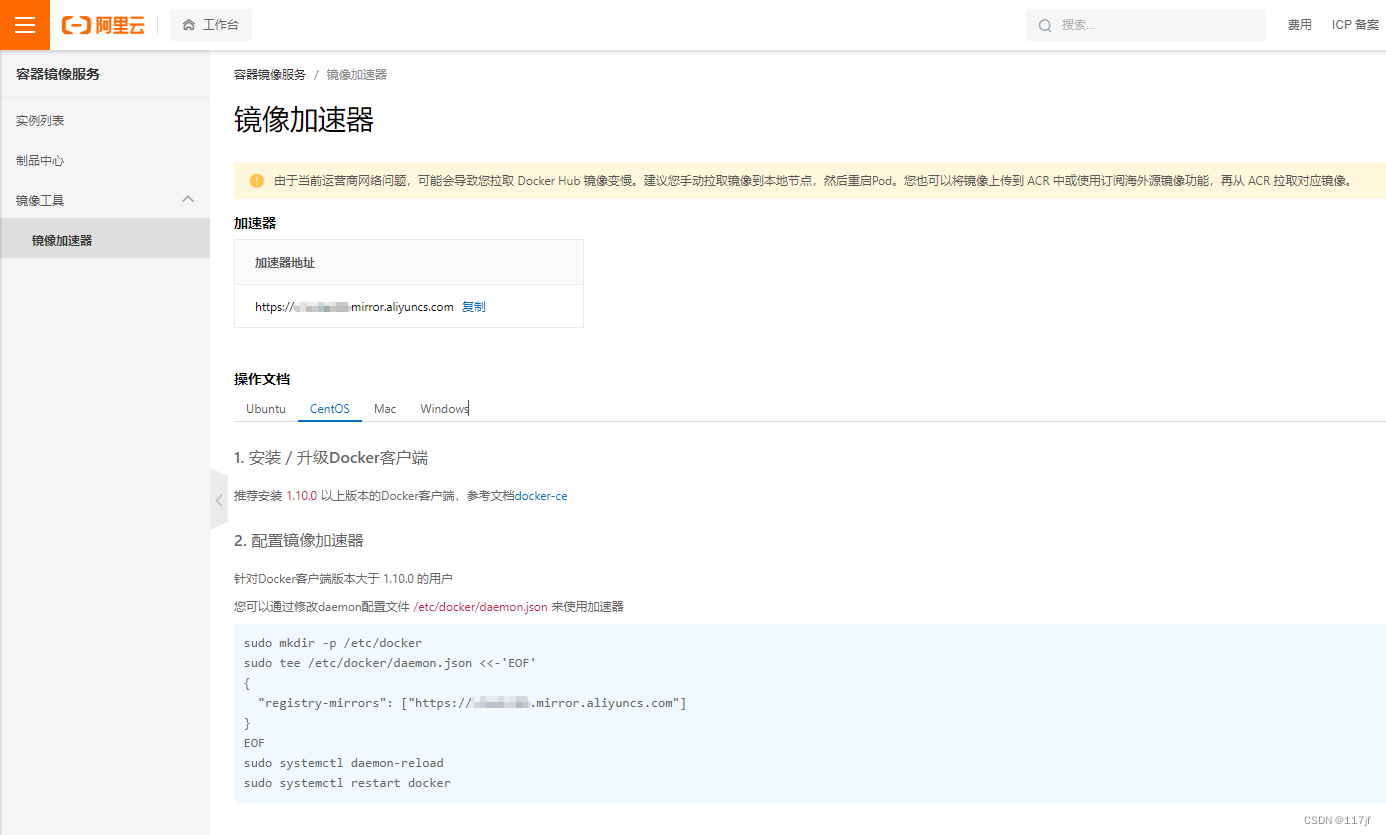Click heading 1. 安装 / 升级Docker客户端
The image size is (1386, 835).
tap(331, 458)
